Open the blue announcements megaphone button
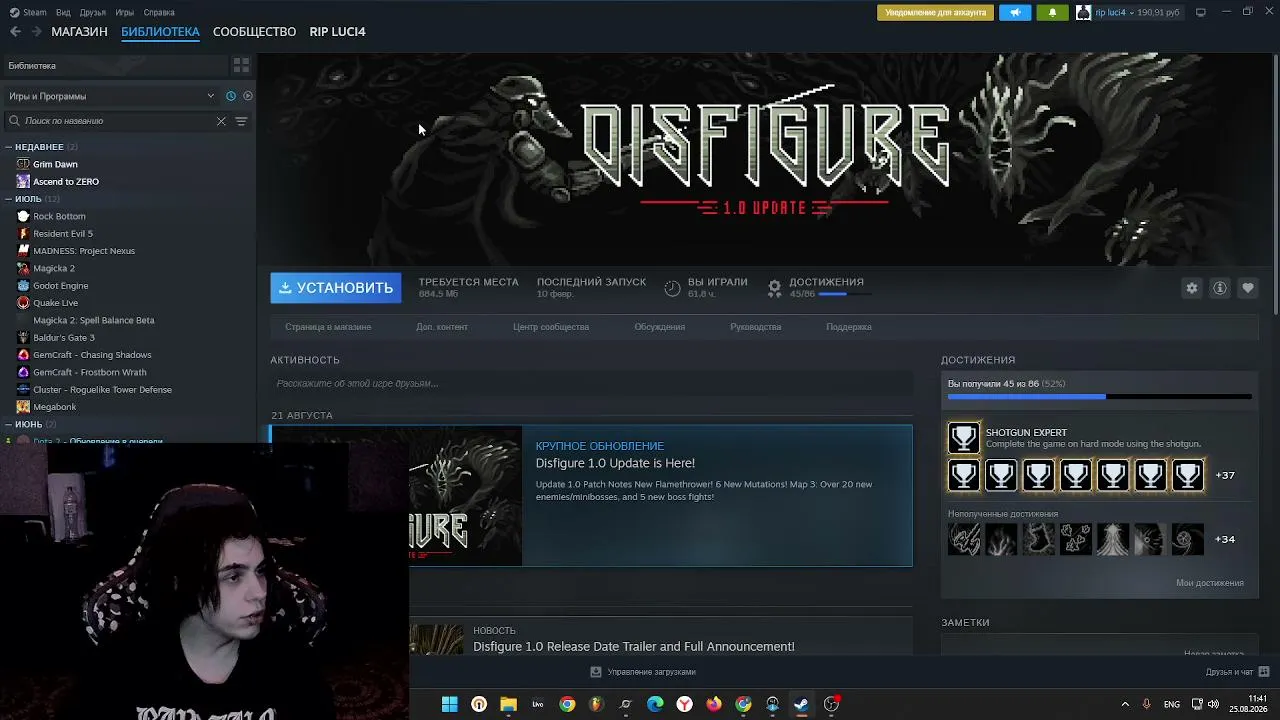Screen dimensions: 1280x720 tap(1015, 13)
